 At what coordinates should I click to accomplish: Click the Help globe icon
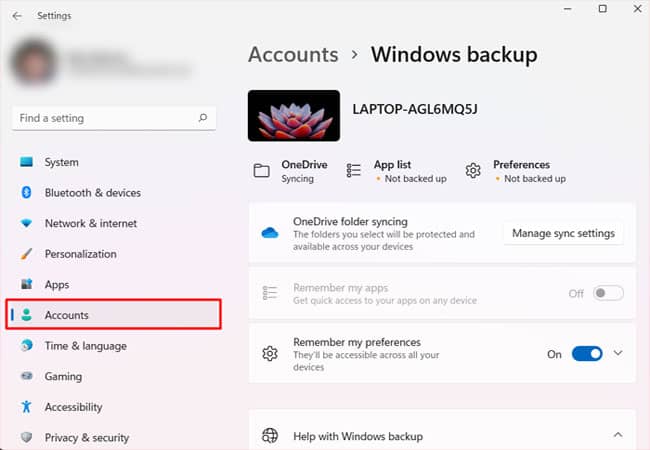click(270, 435)
